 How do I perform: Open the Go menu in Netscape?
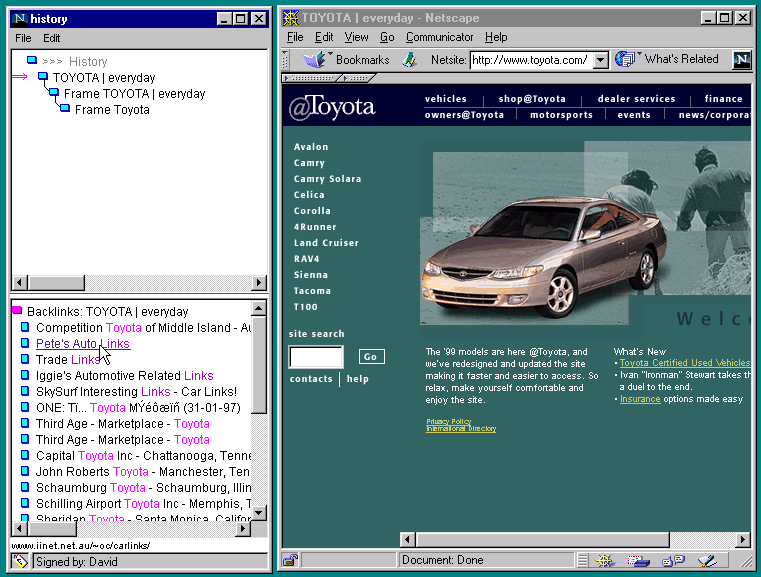(387, 37)
